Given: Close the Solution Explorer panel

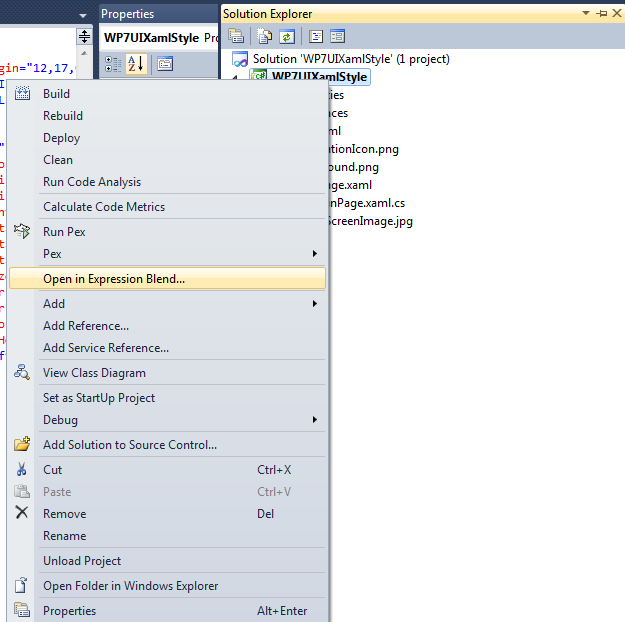Looking at the screenshot, I should (x=617, y=13).
